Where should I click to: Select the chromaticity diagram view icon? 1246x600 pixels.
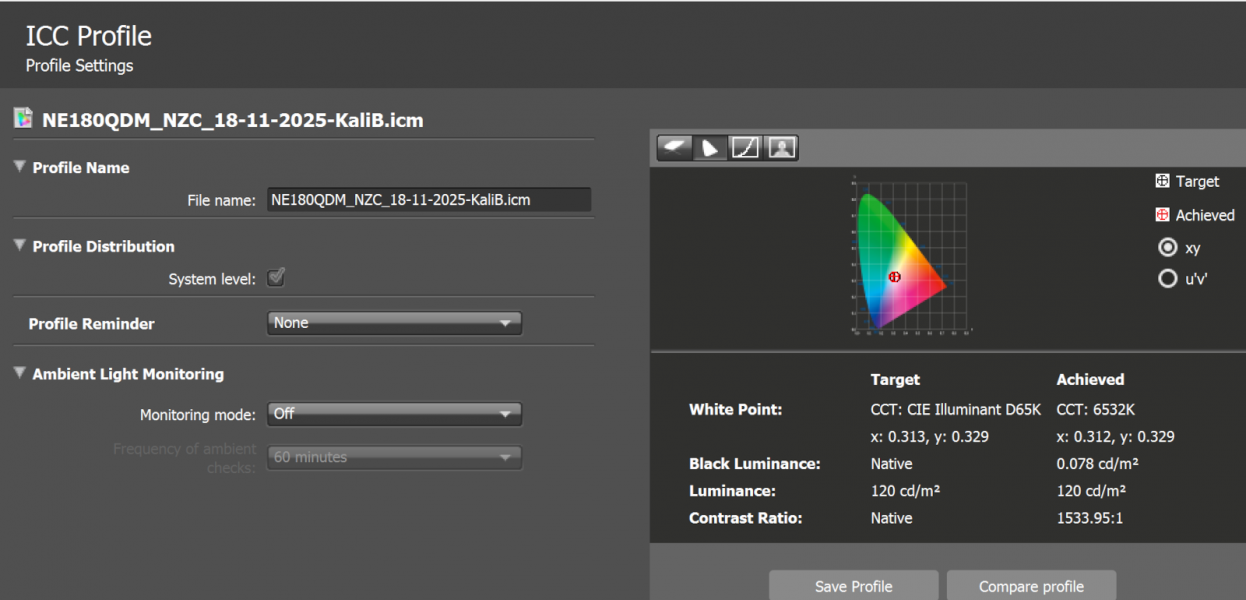click(x=710, y=148)
